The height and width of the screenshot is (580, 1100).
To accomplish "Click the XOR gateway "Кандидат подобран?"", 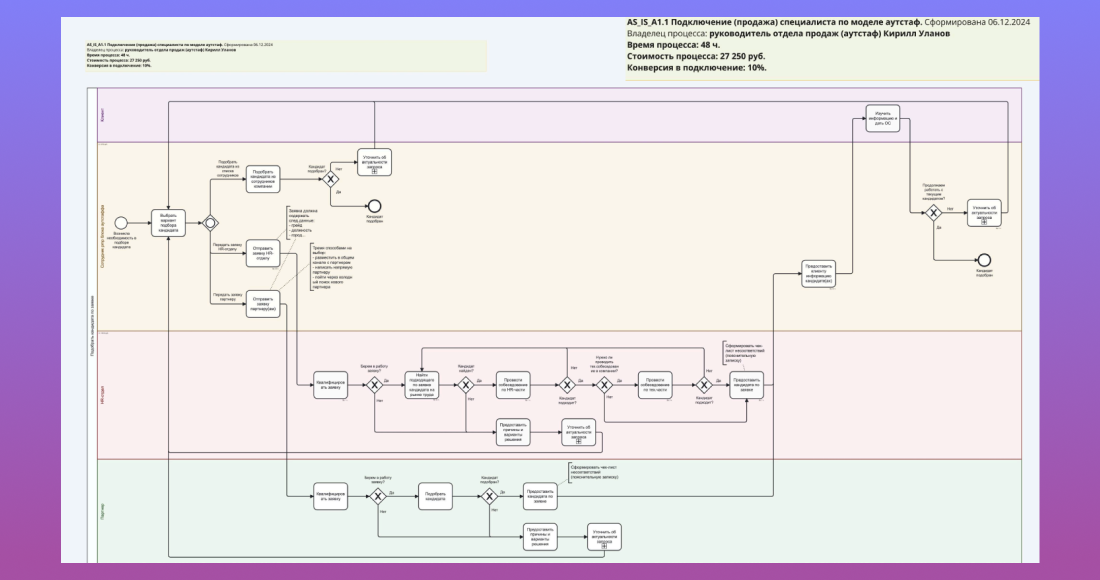I will 330,178.
